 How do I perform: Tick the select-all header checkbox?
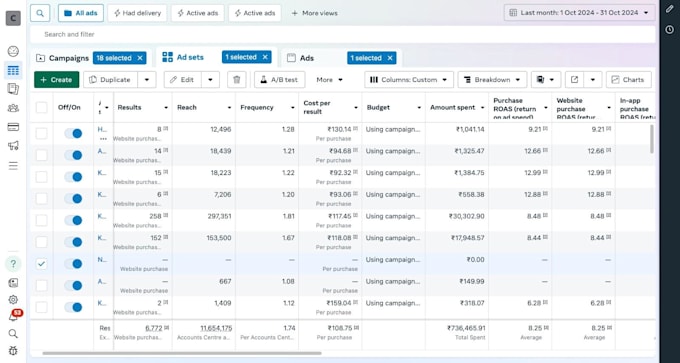click(42, 107)
